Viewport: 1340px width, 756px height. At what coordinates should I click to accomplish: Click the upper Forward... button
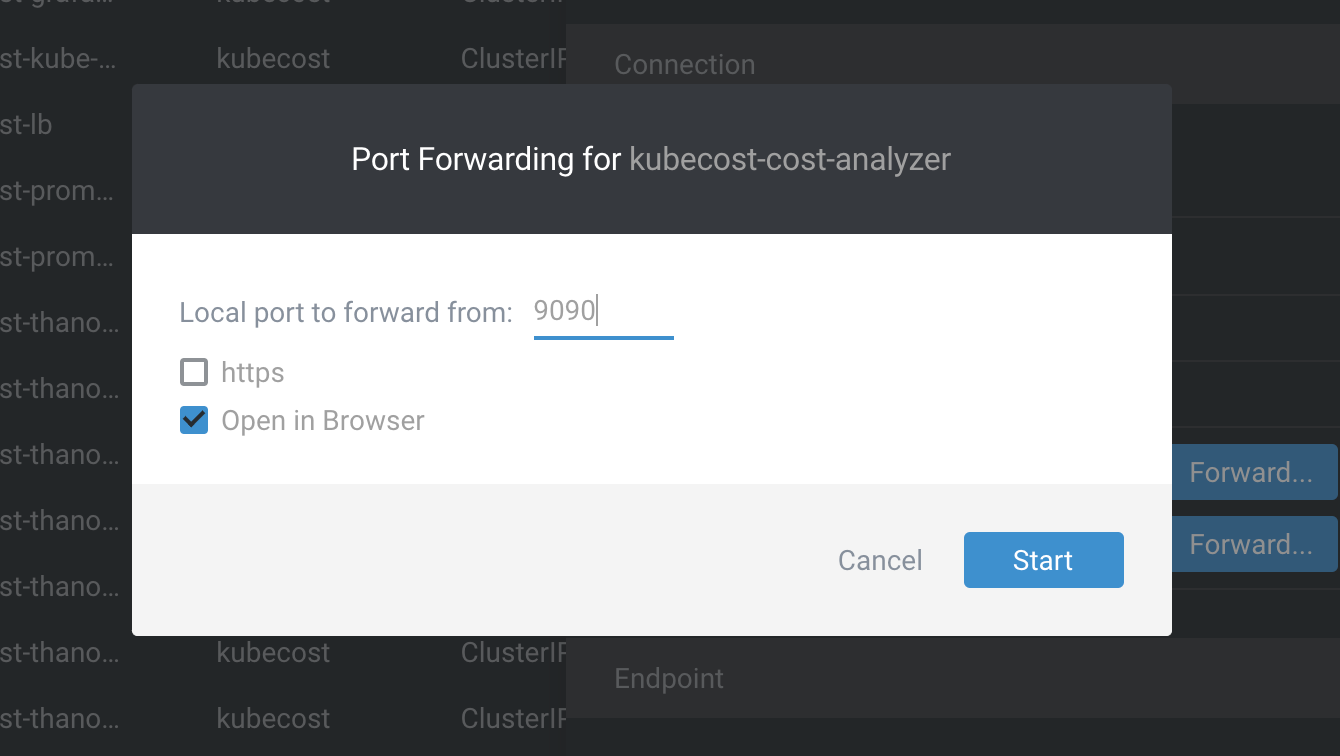(x=1251, y=472)
